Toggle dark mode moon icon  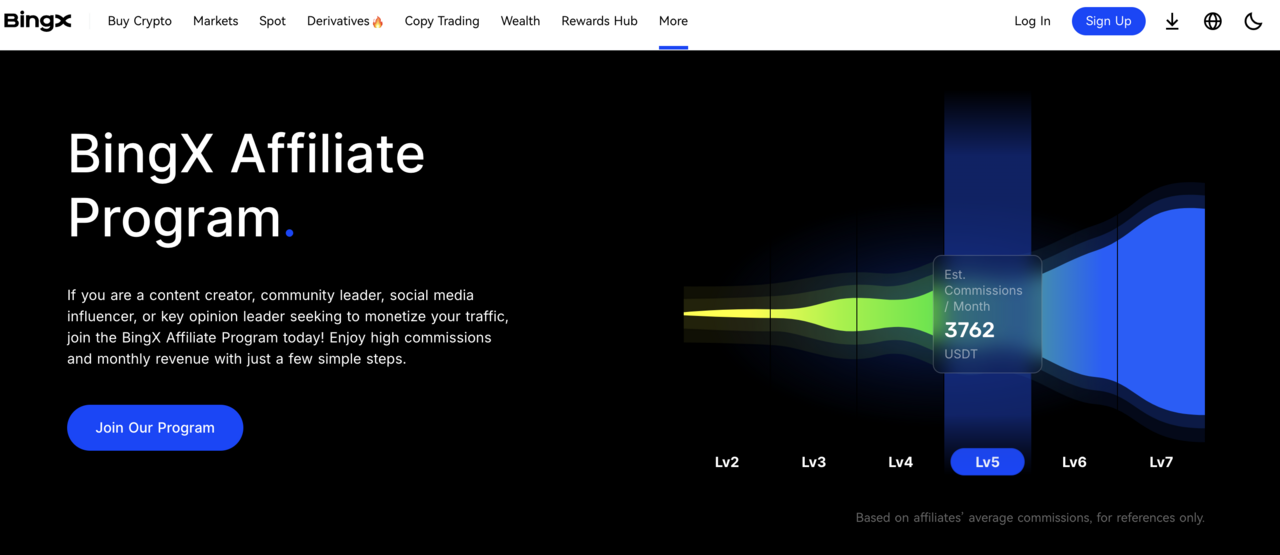[x=1253, y=21]
